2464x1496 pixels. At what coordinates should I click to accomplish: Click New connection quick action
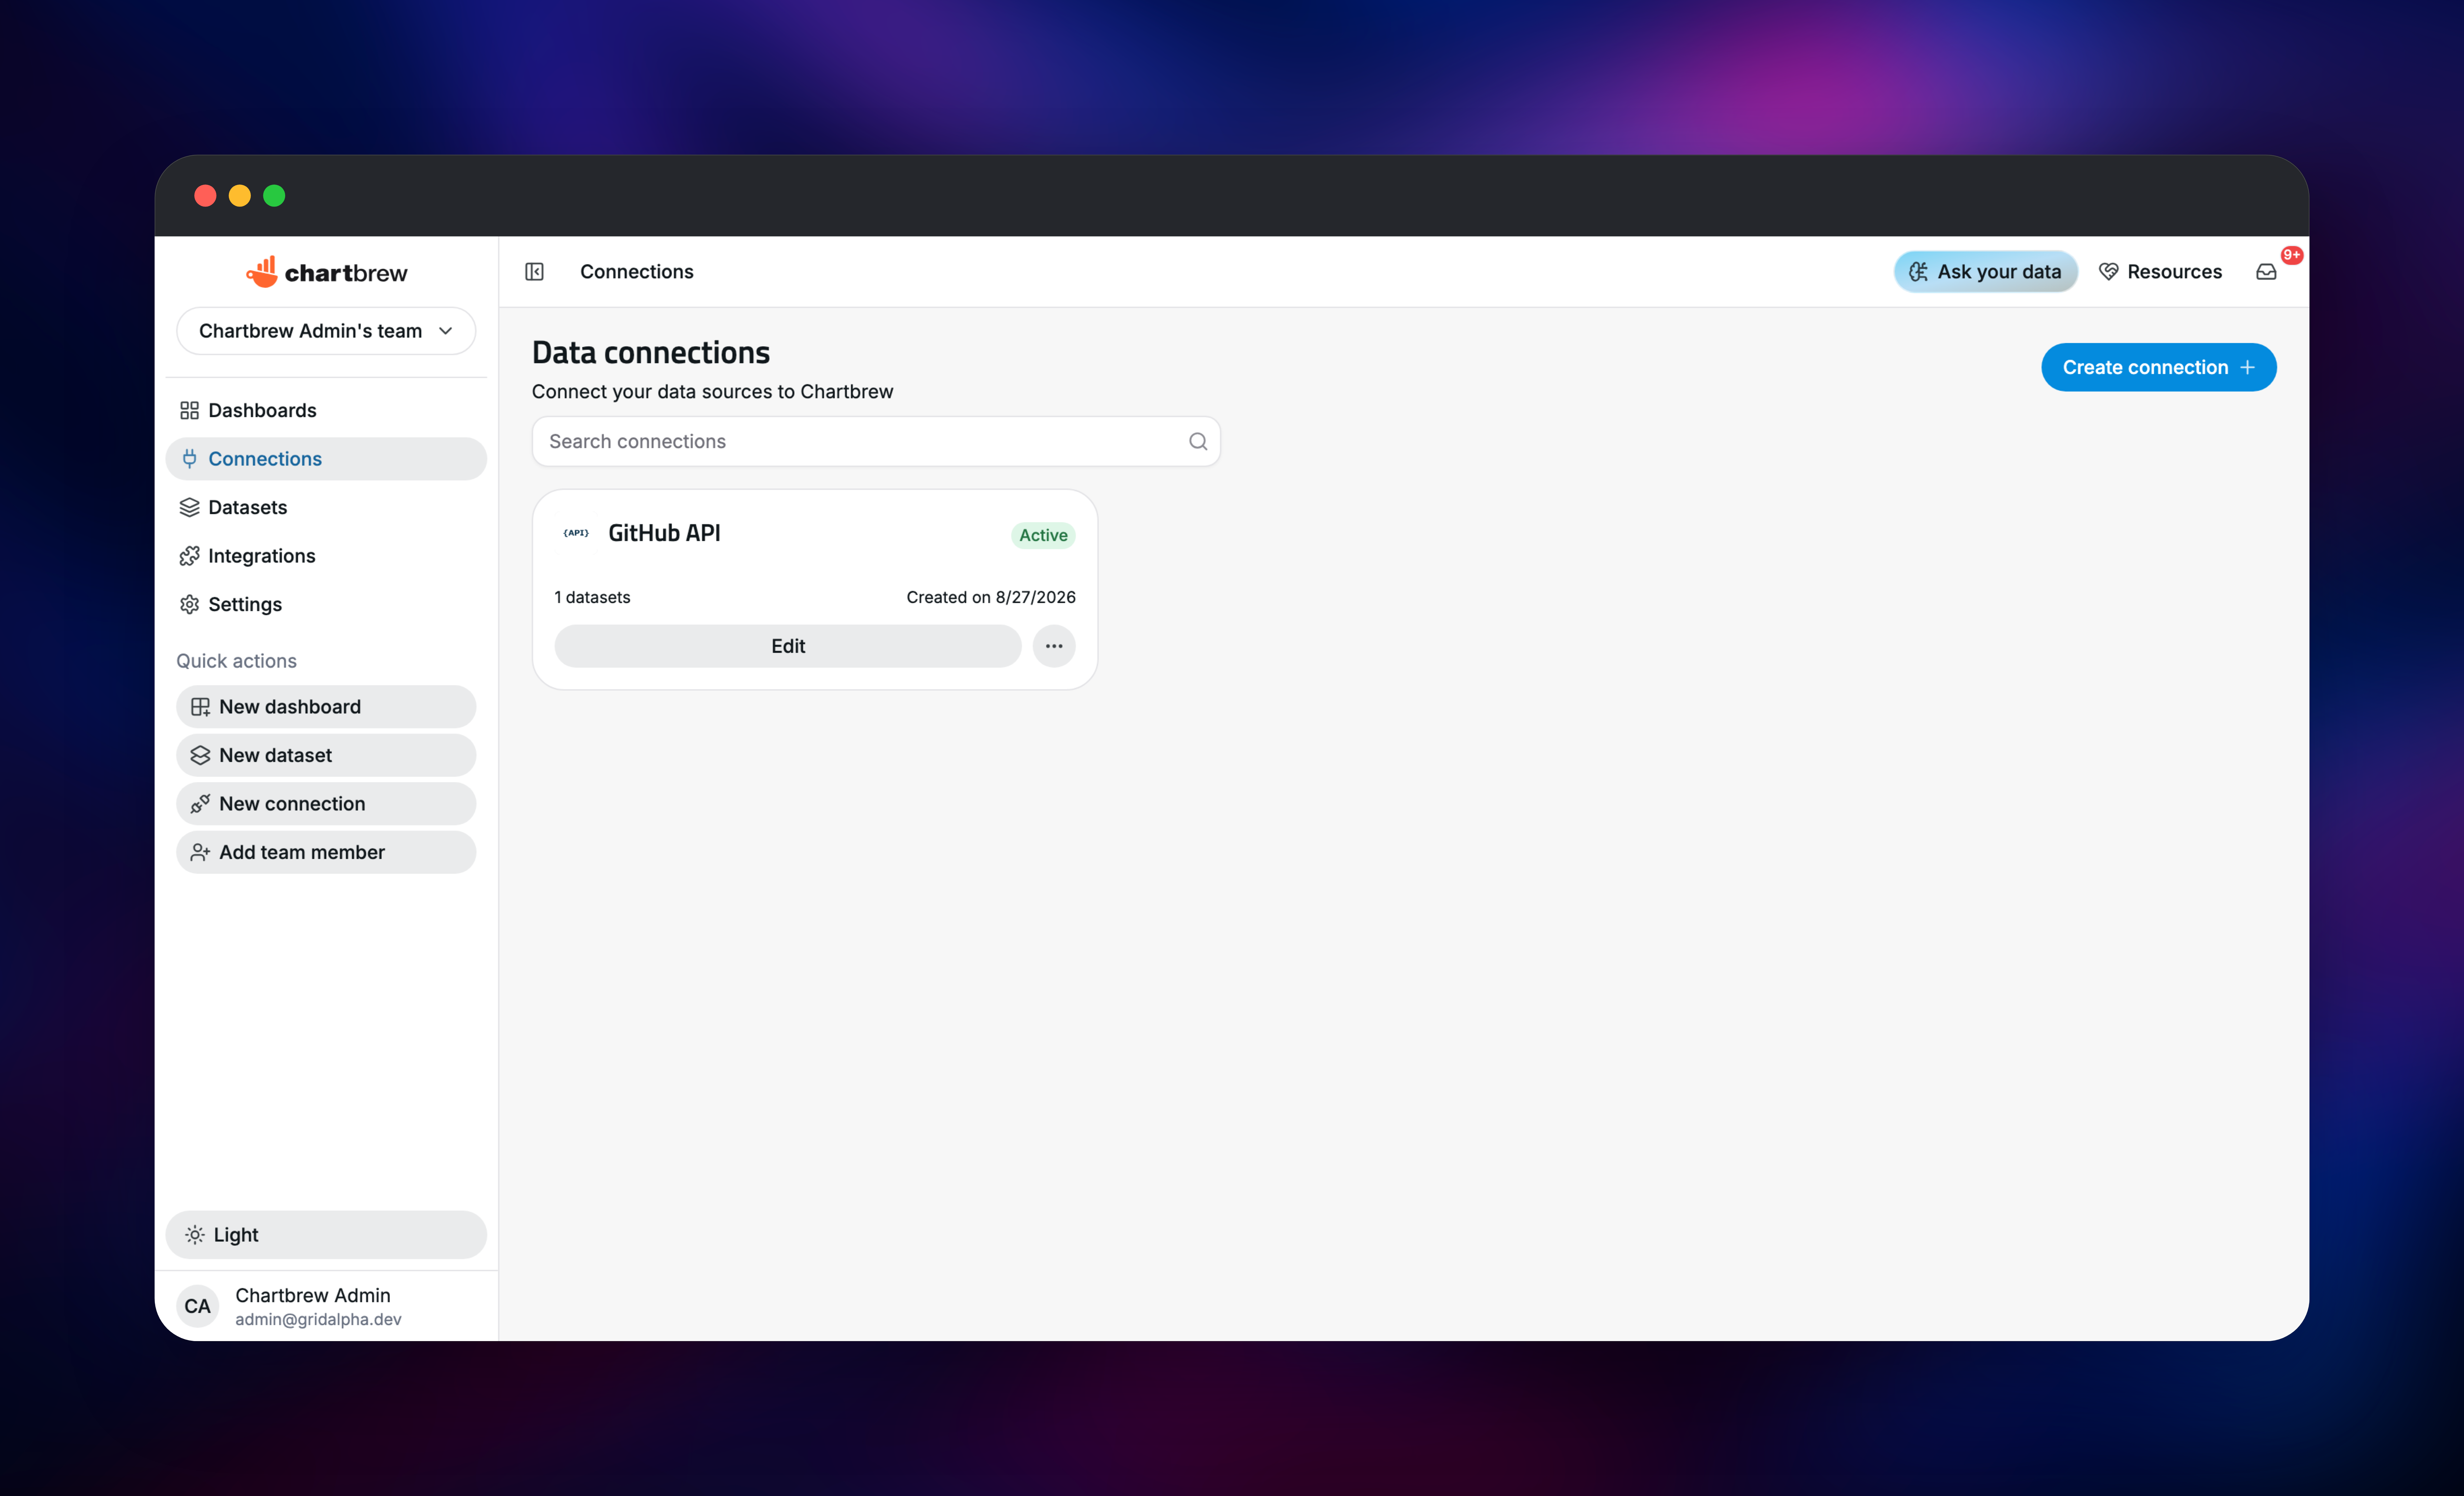[326, 804]
